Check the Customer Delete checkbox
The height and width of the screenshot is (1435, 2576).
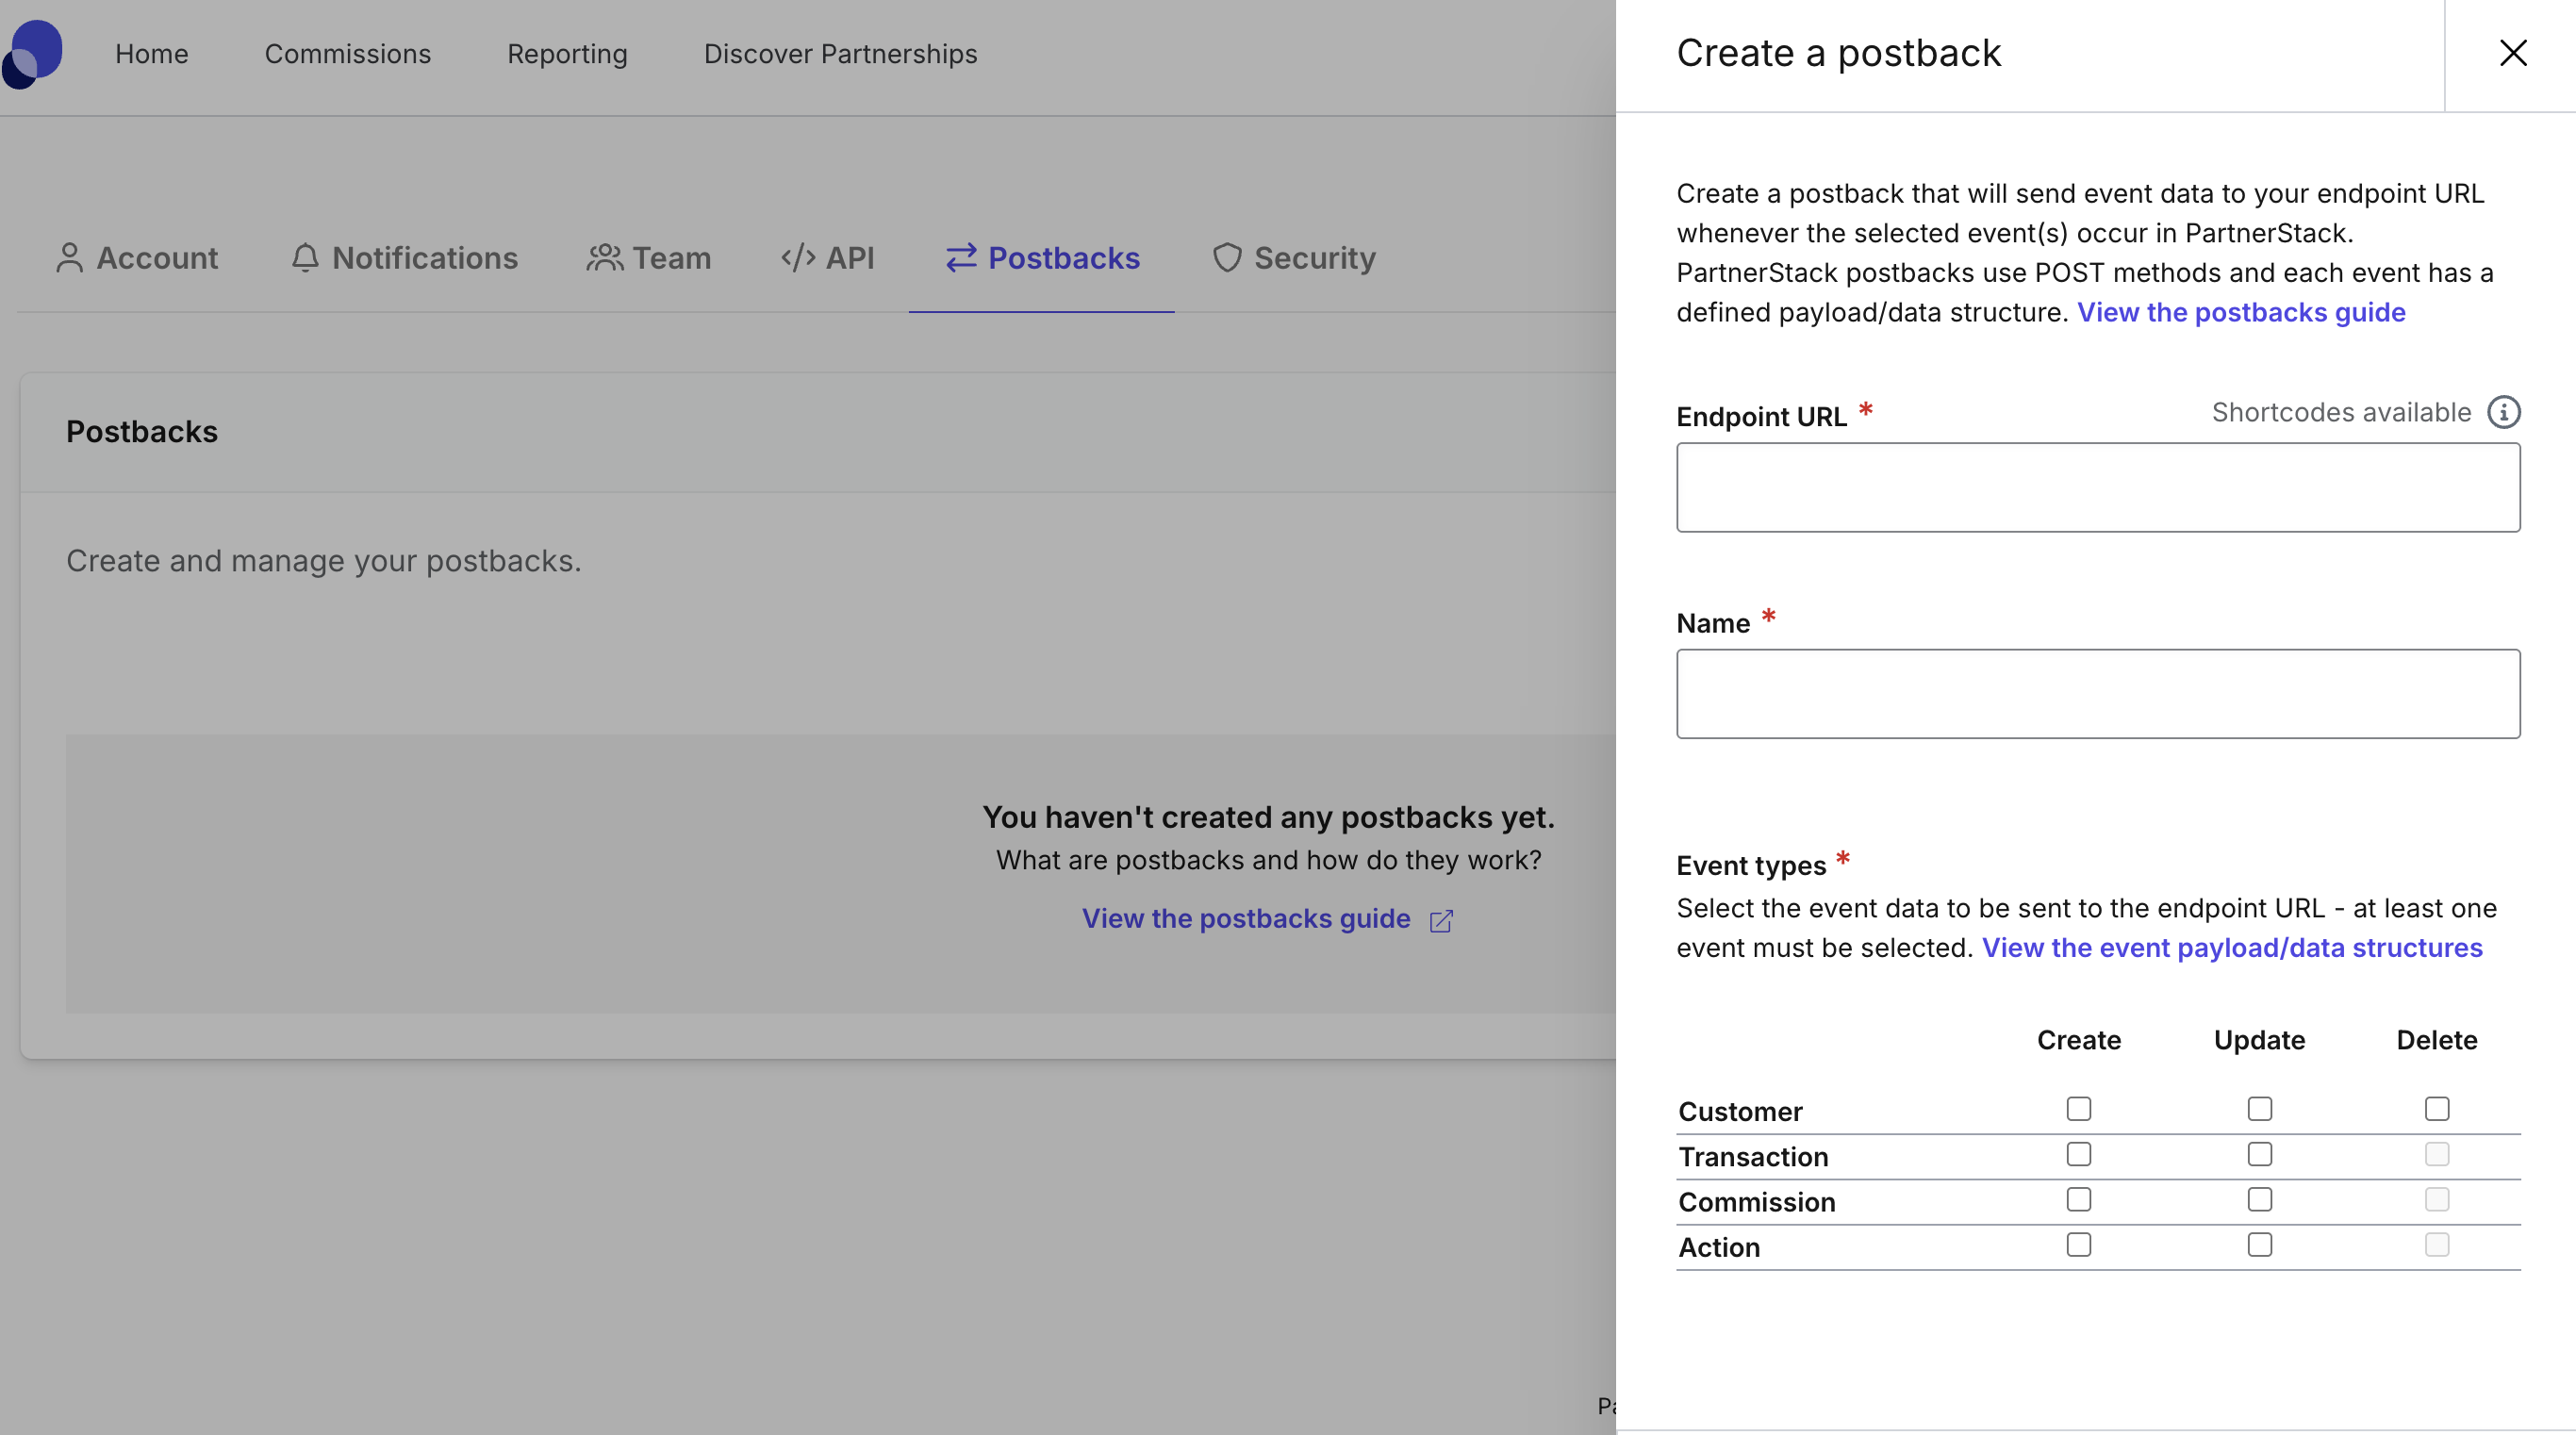[2436, 1108]
